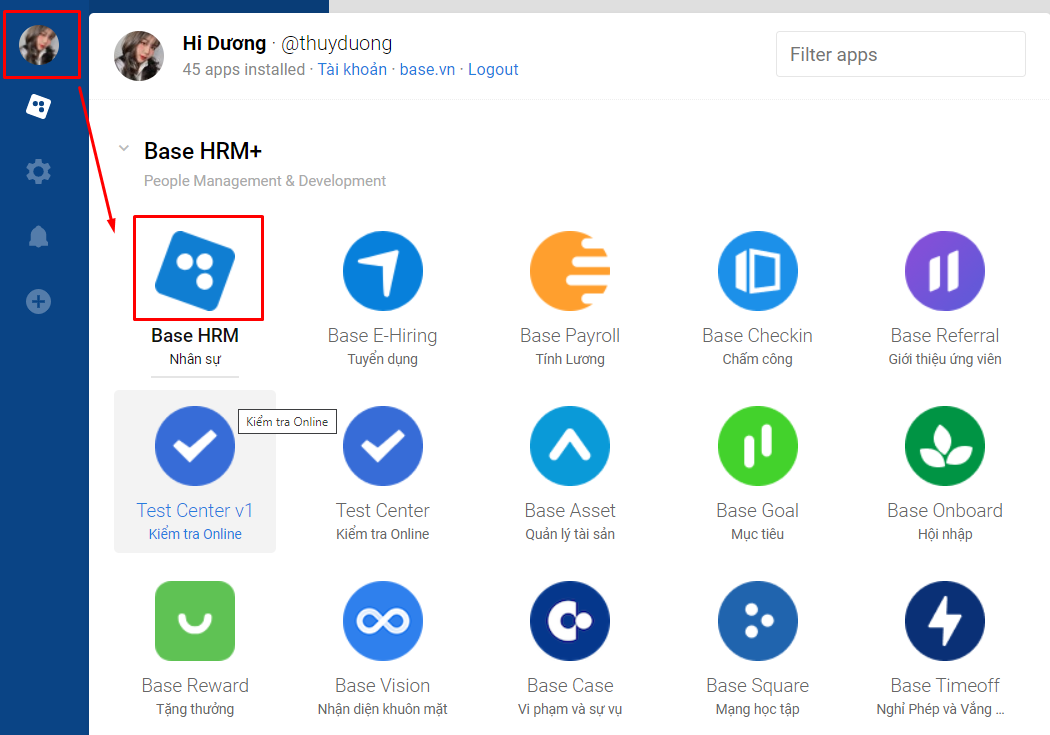The height and width of the screenshot is (735, 1050).
Task: Click the Filter apps search field
Action: (900, 54)
